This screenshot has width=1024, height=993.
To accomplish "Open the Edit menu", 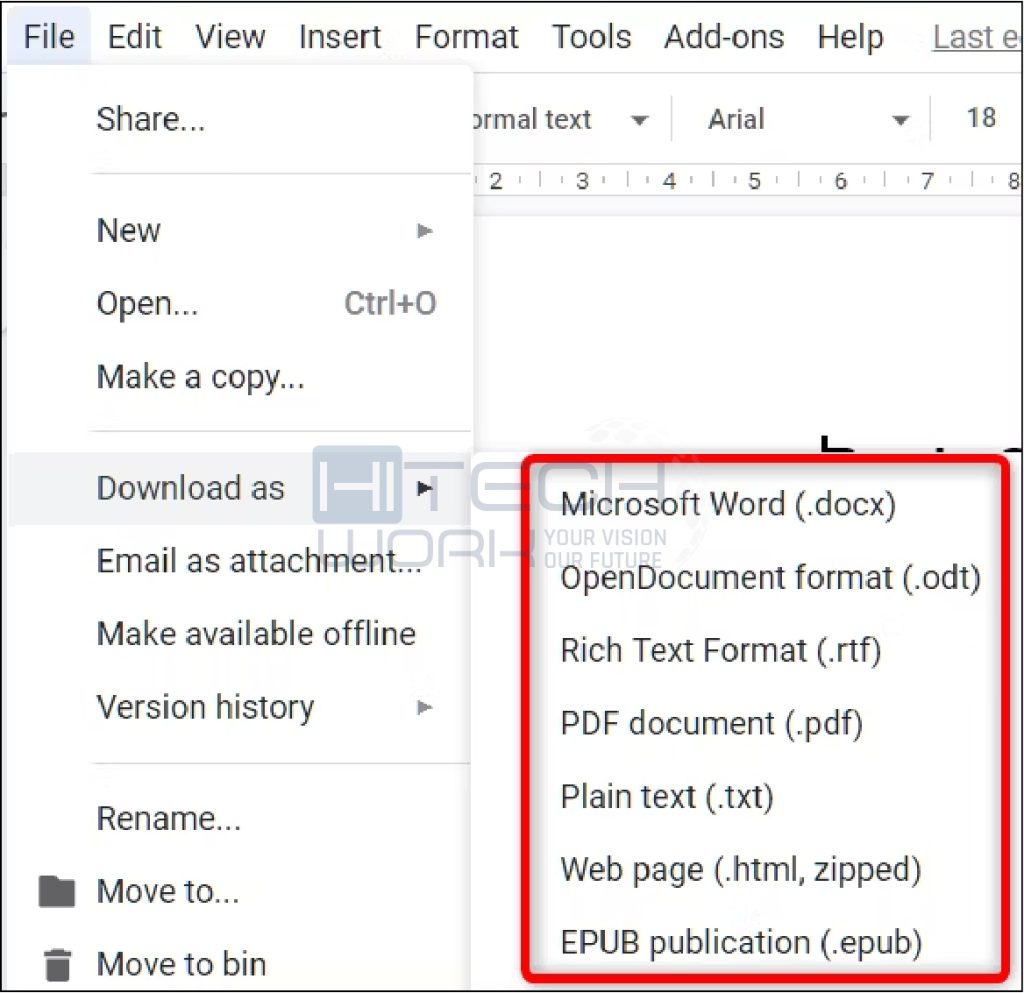I will tap(135, 37).
